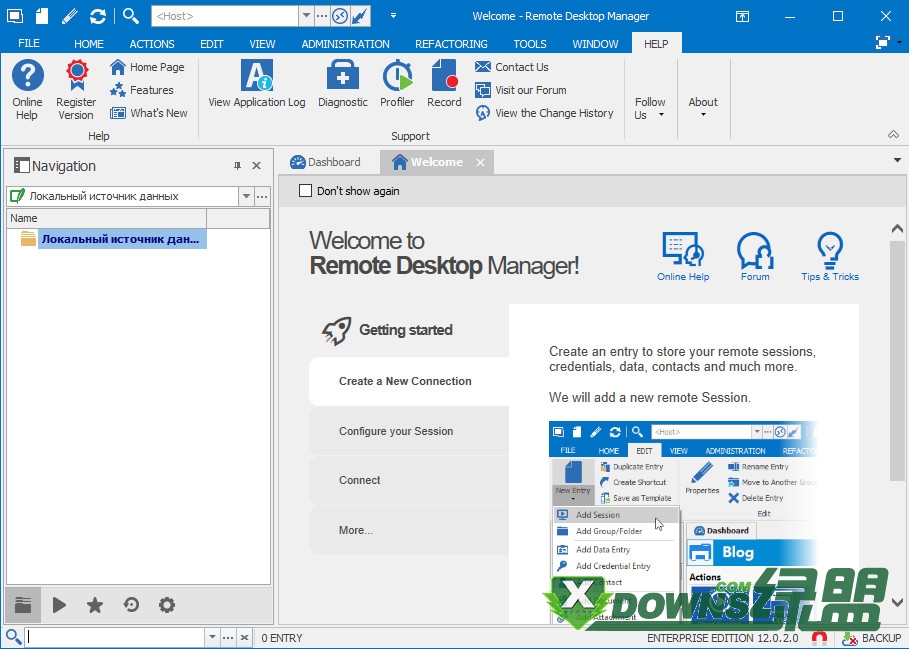
Task: Click the pencil Properties icon in title bar
Action: (x=70, y=16)
